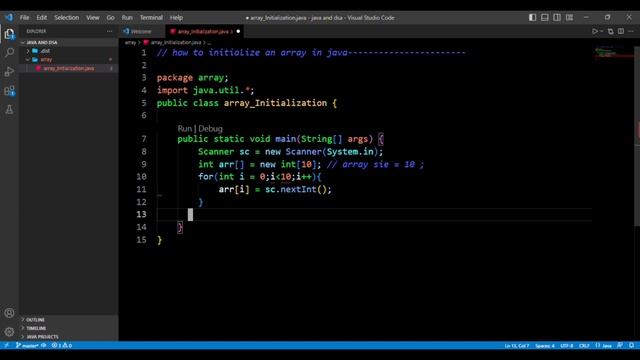
Task: Place the cursor on line number 15
Action: pyautogui.click(x=141, y=240)
